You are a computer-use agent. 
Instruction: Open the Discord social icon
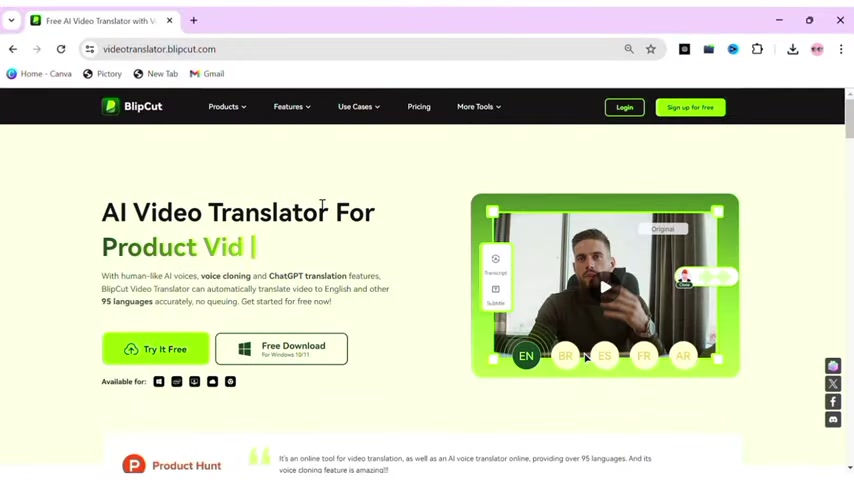coord(833,420)
